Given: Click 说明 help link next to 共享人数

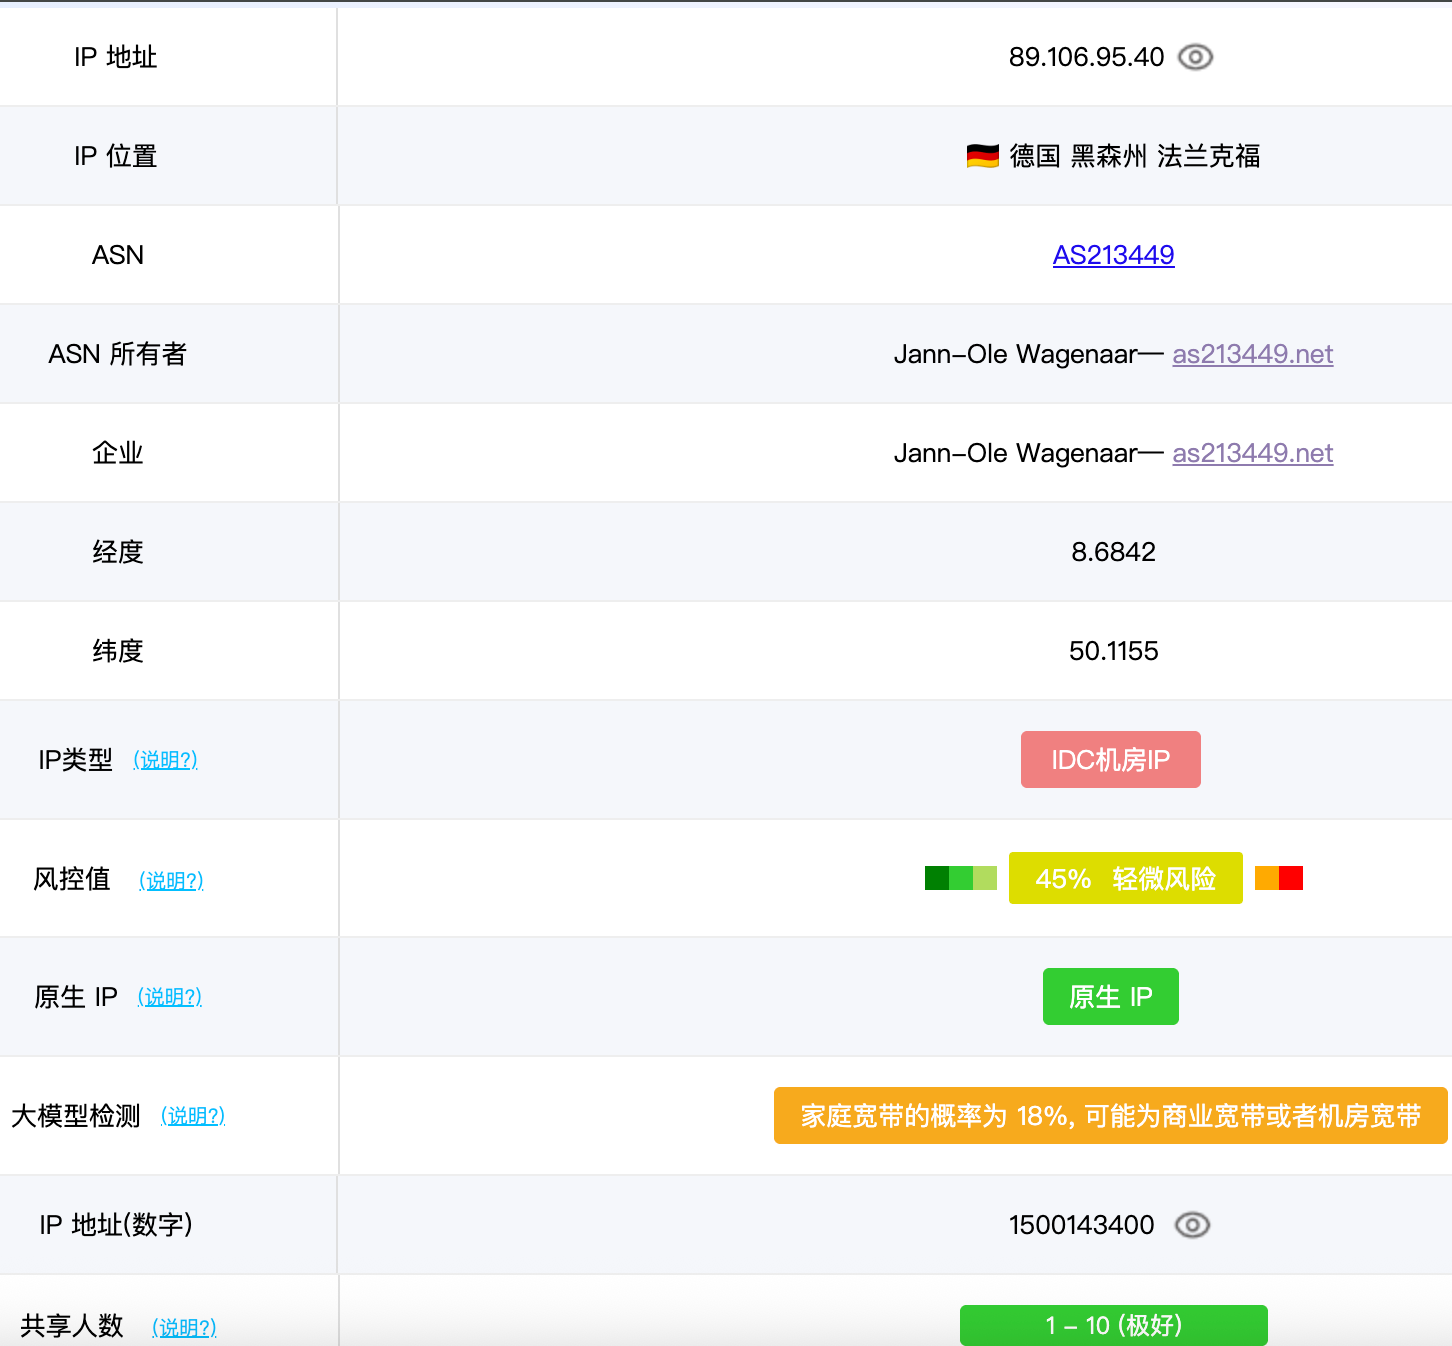Looking at the screenshot, I should tap(184, 1327).
